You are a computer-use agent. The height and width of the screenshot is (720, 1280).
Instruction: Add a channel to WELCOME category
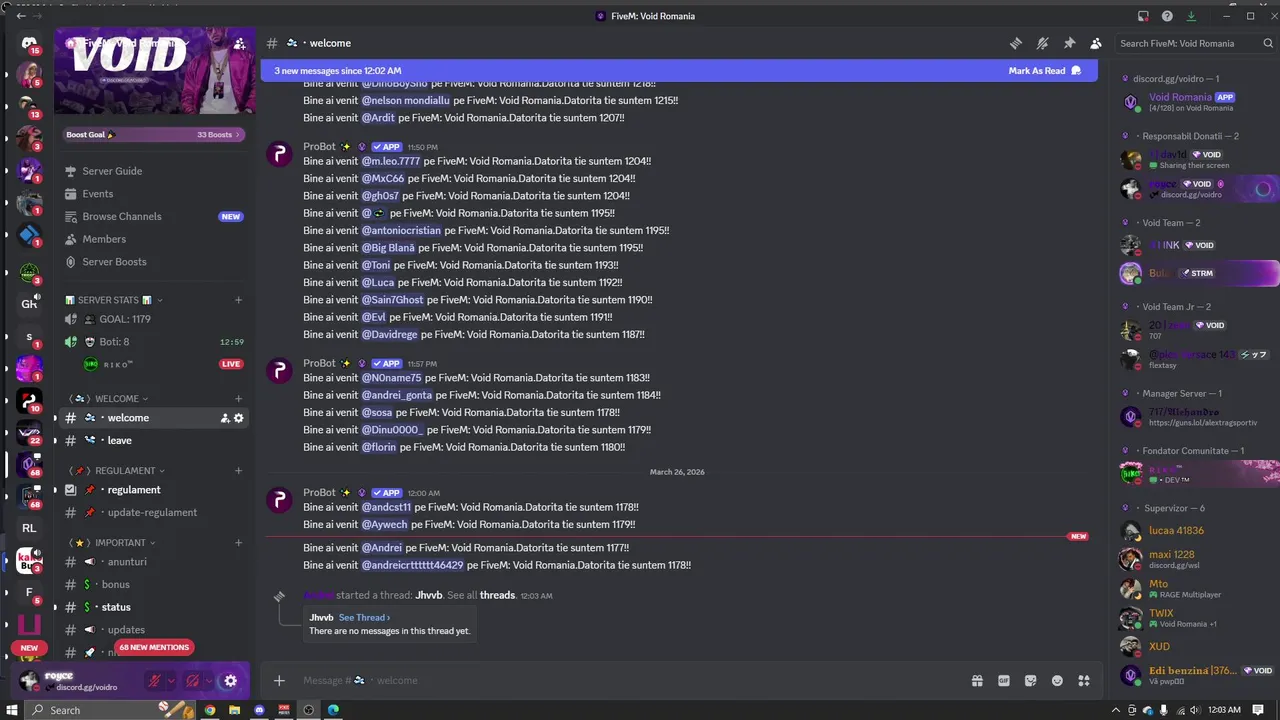[238, 398]
